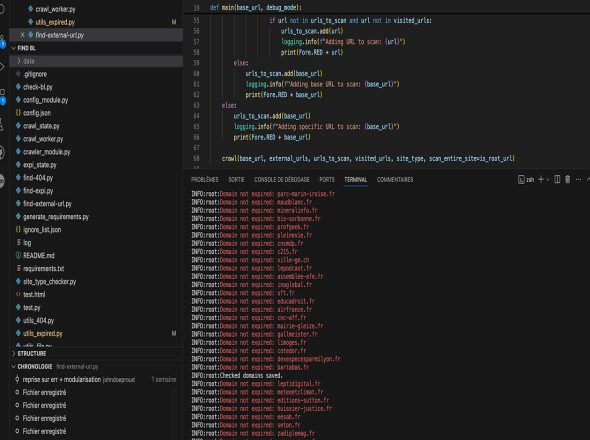590x440 pixels.
Task: Open the PORTS tab
Action: (327, 180)
